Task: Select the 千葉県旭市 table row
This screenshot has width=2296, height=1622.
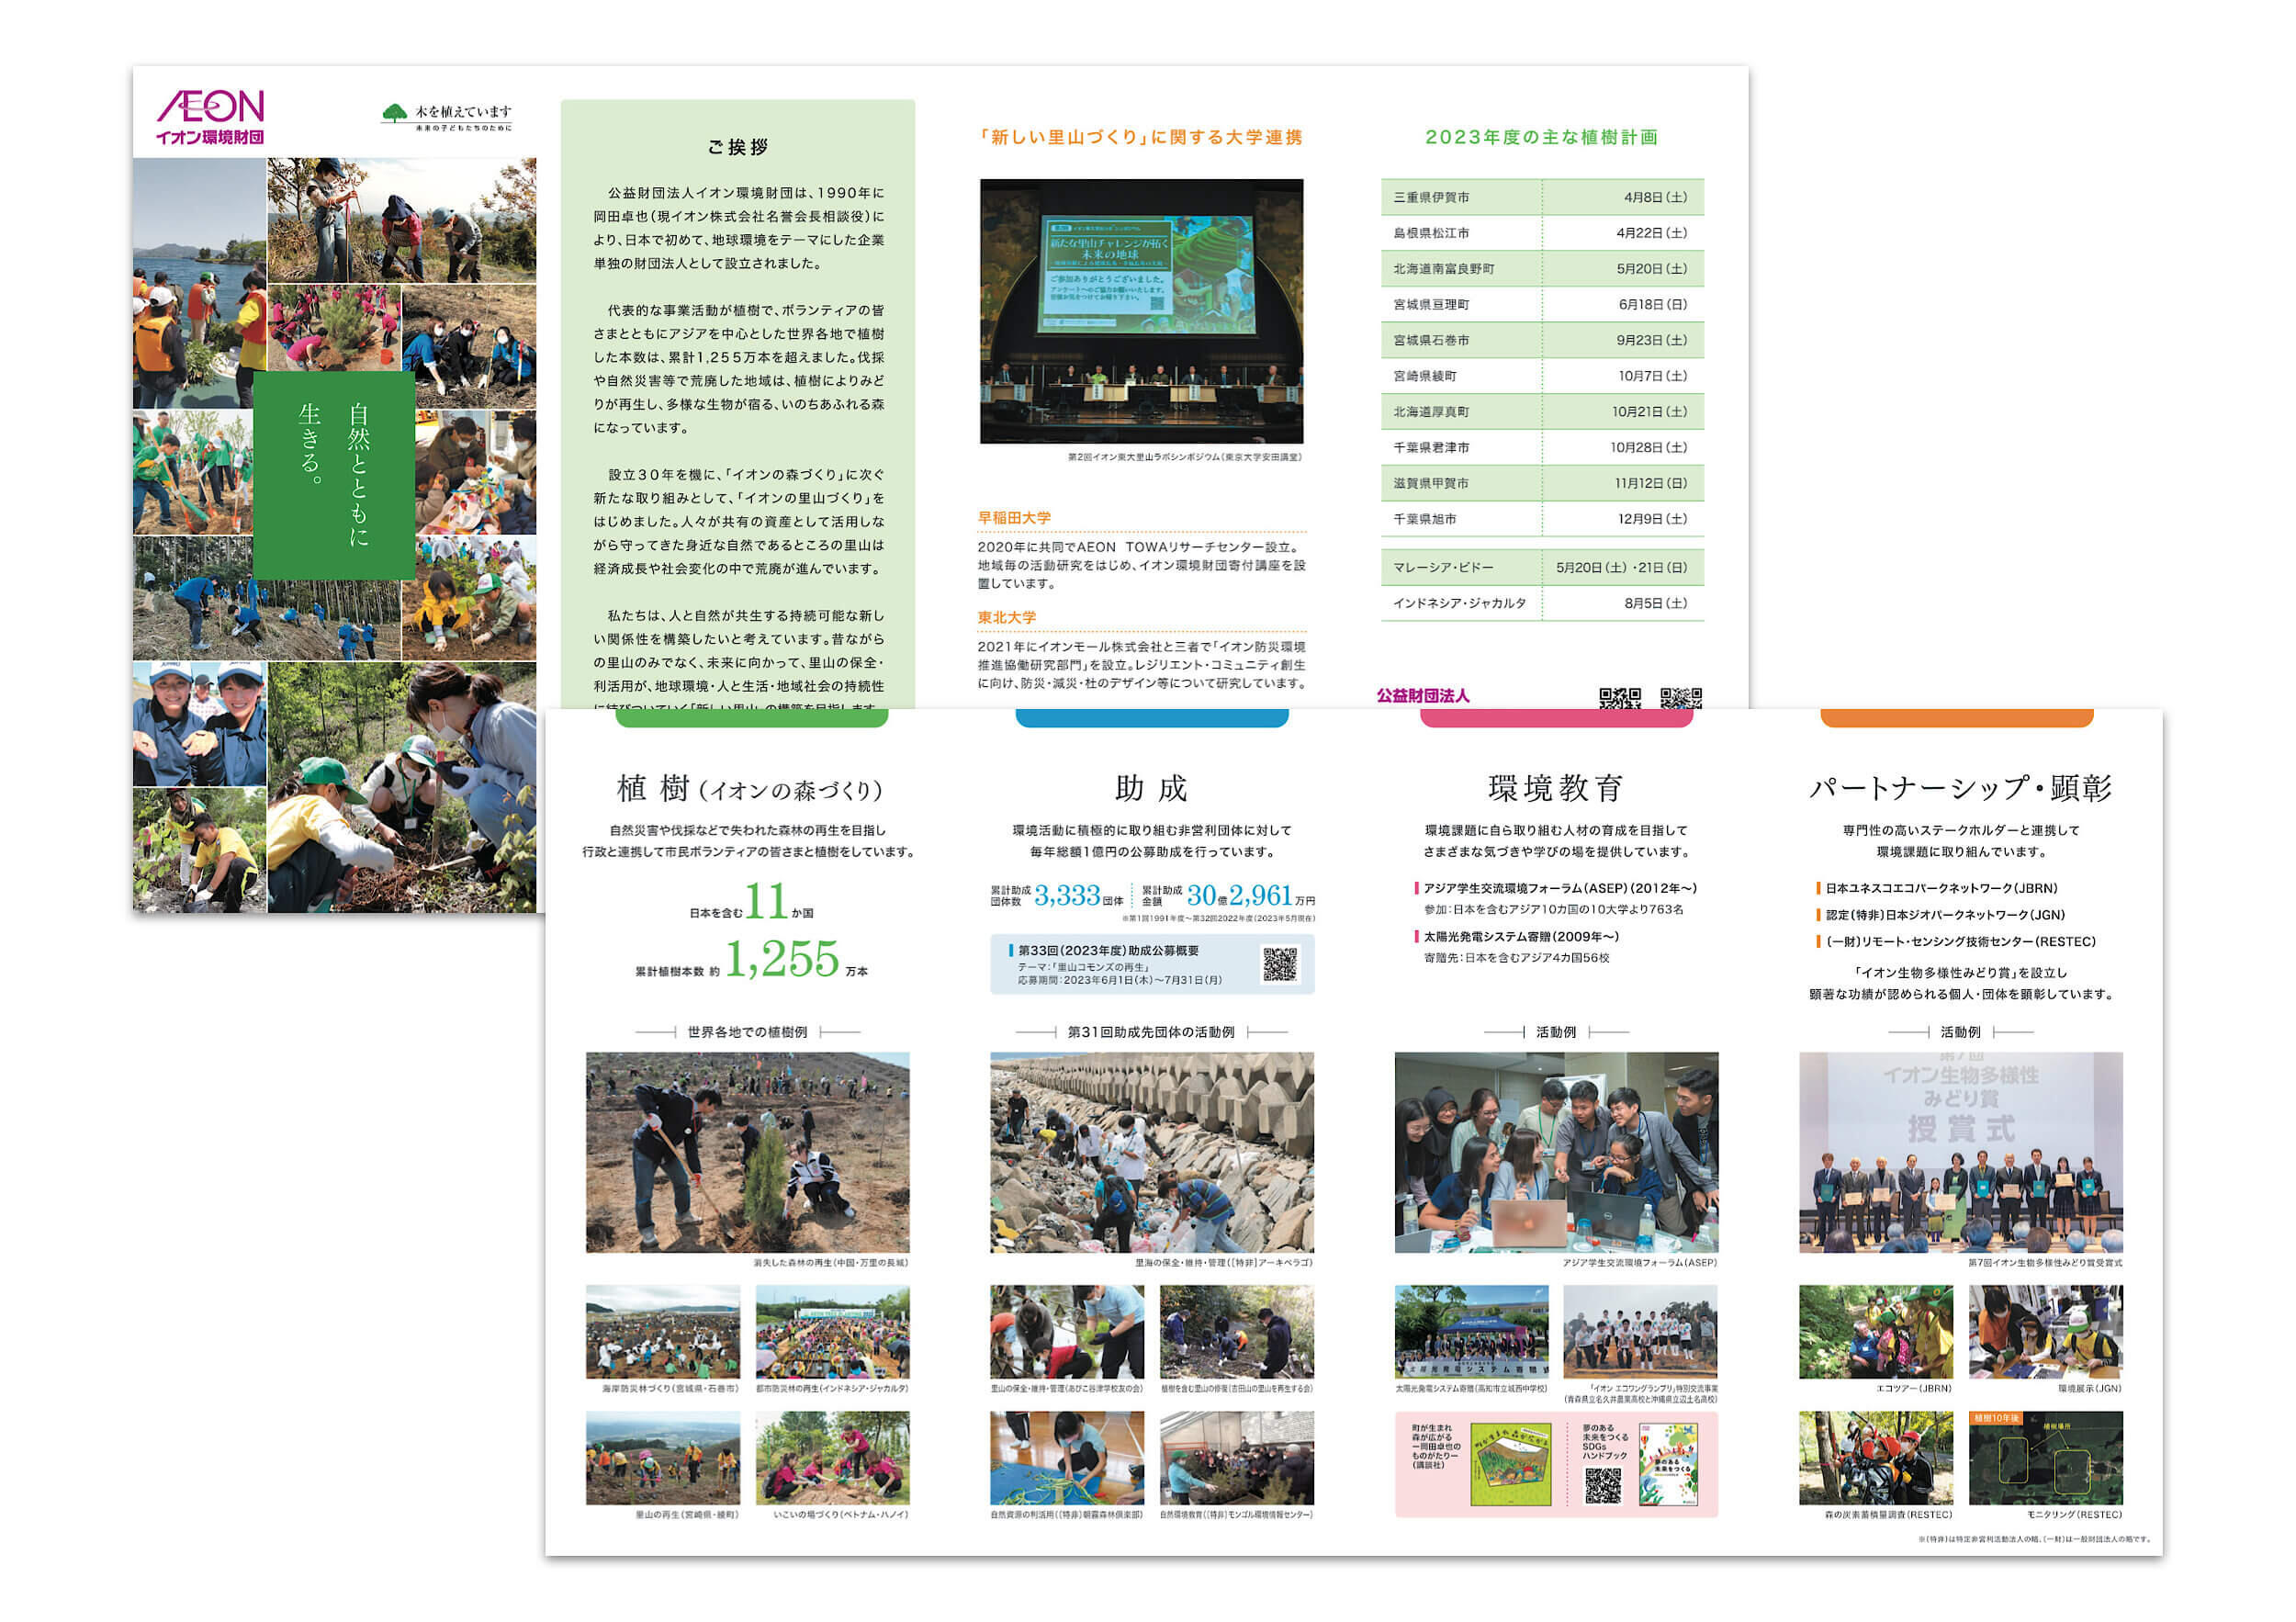Action: [x=1542, y=519]
